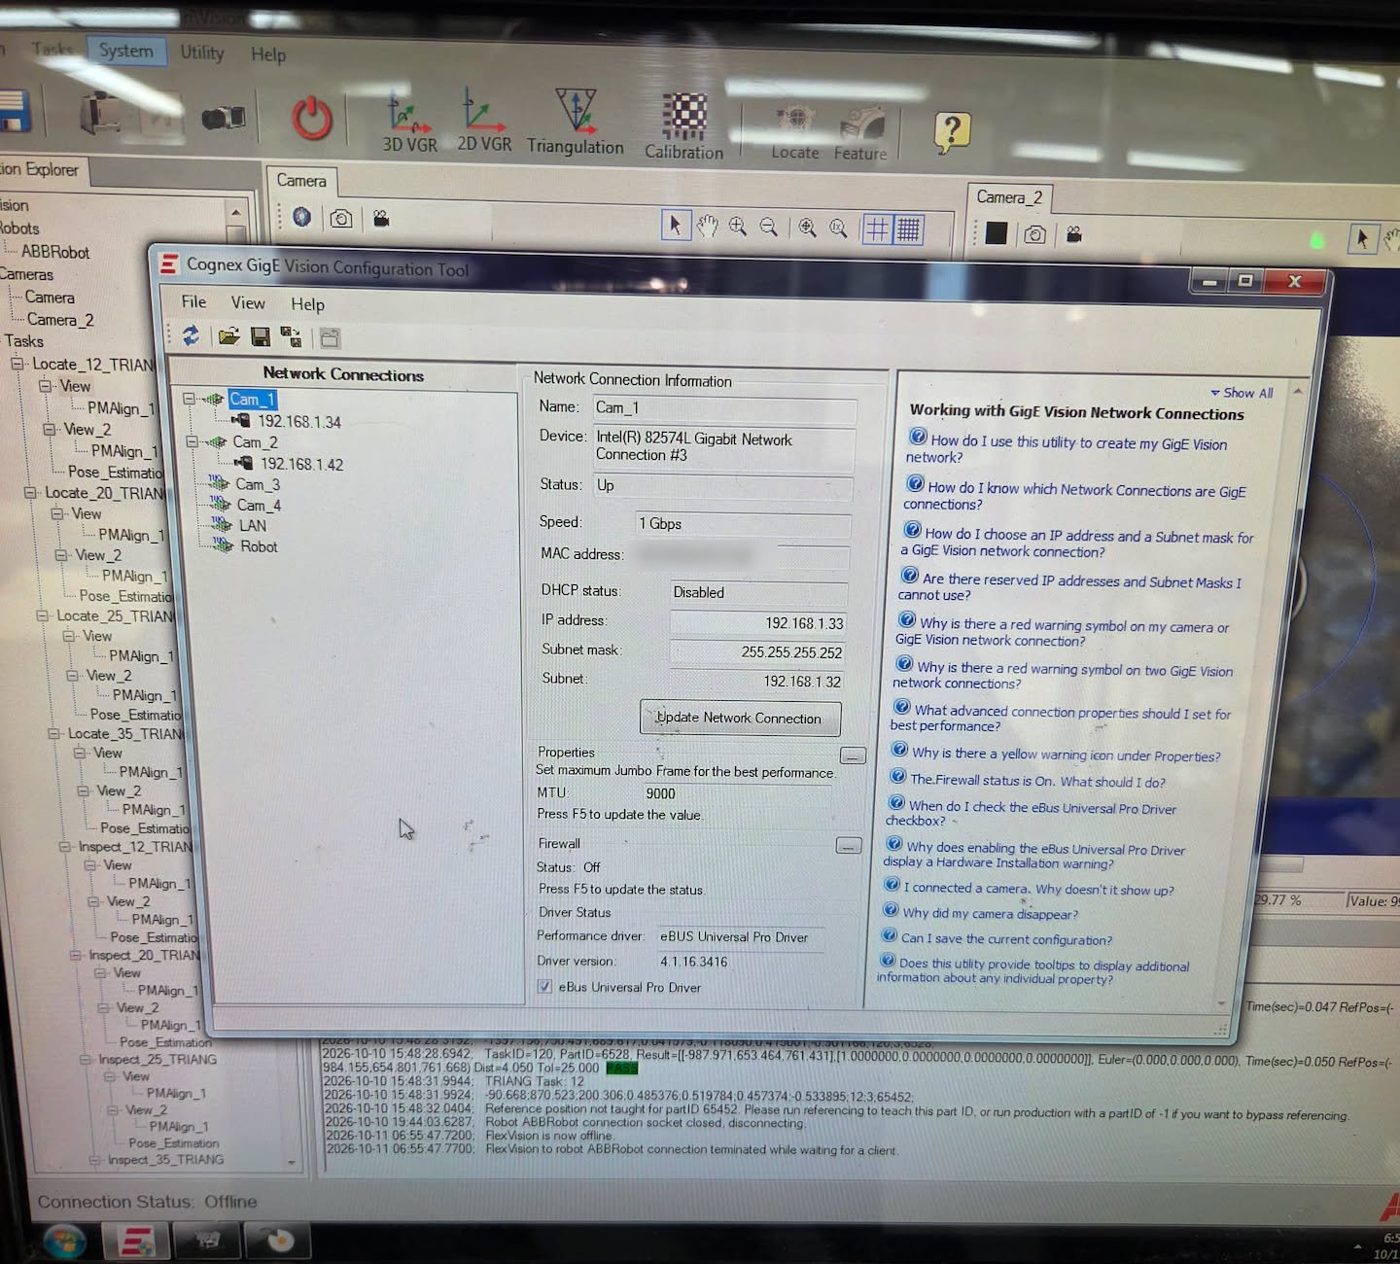Screen dimensions: 1400x1264
Task: Click the snapshot icon in Camera panel
Action: [341, 218]
